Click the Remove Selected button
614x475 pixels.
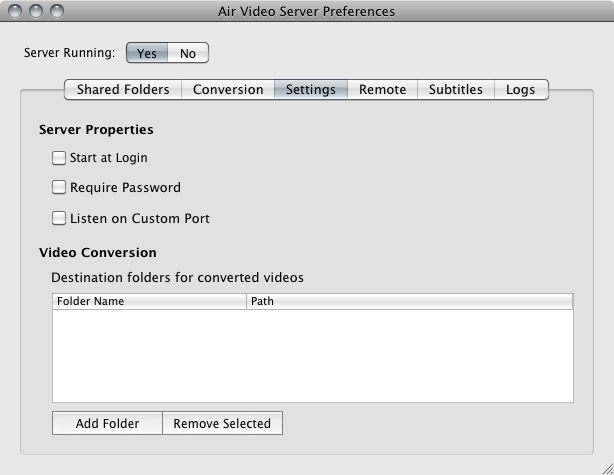(x=222, y=423)
